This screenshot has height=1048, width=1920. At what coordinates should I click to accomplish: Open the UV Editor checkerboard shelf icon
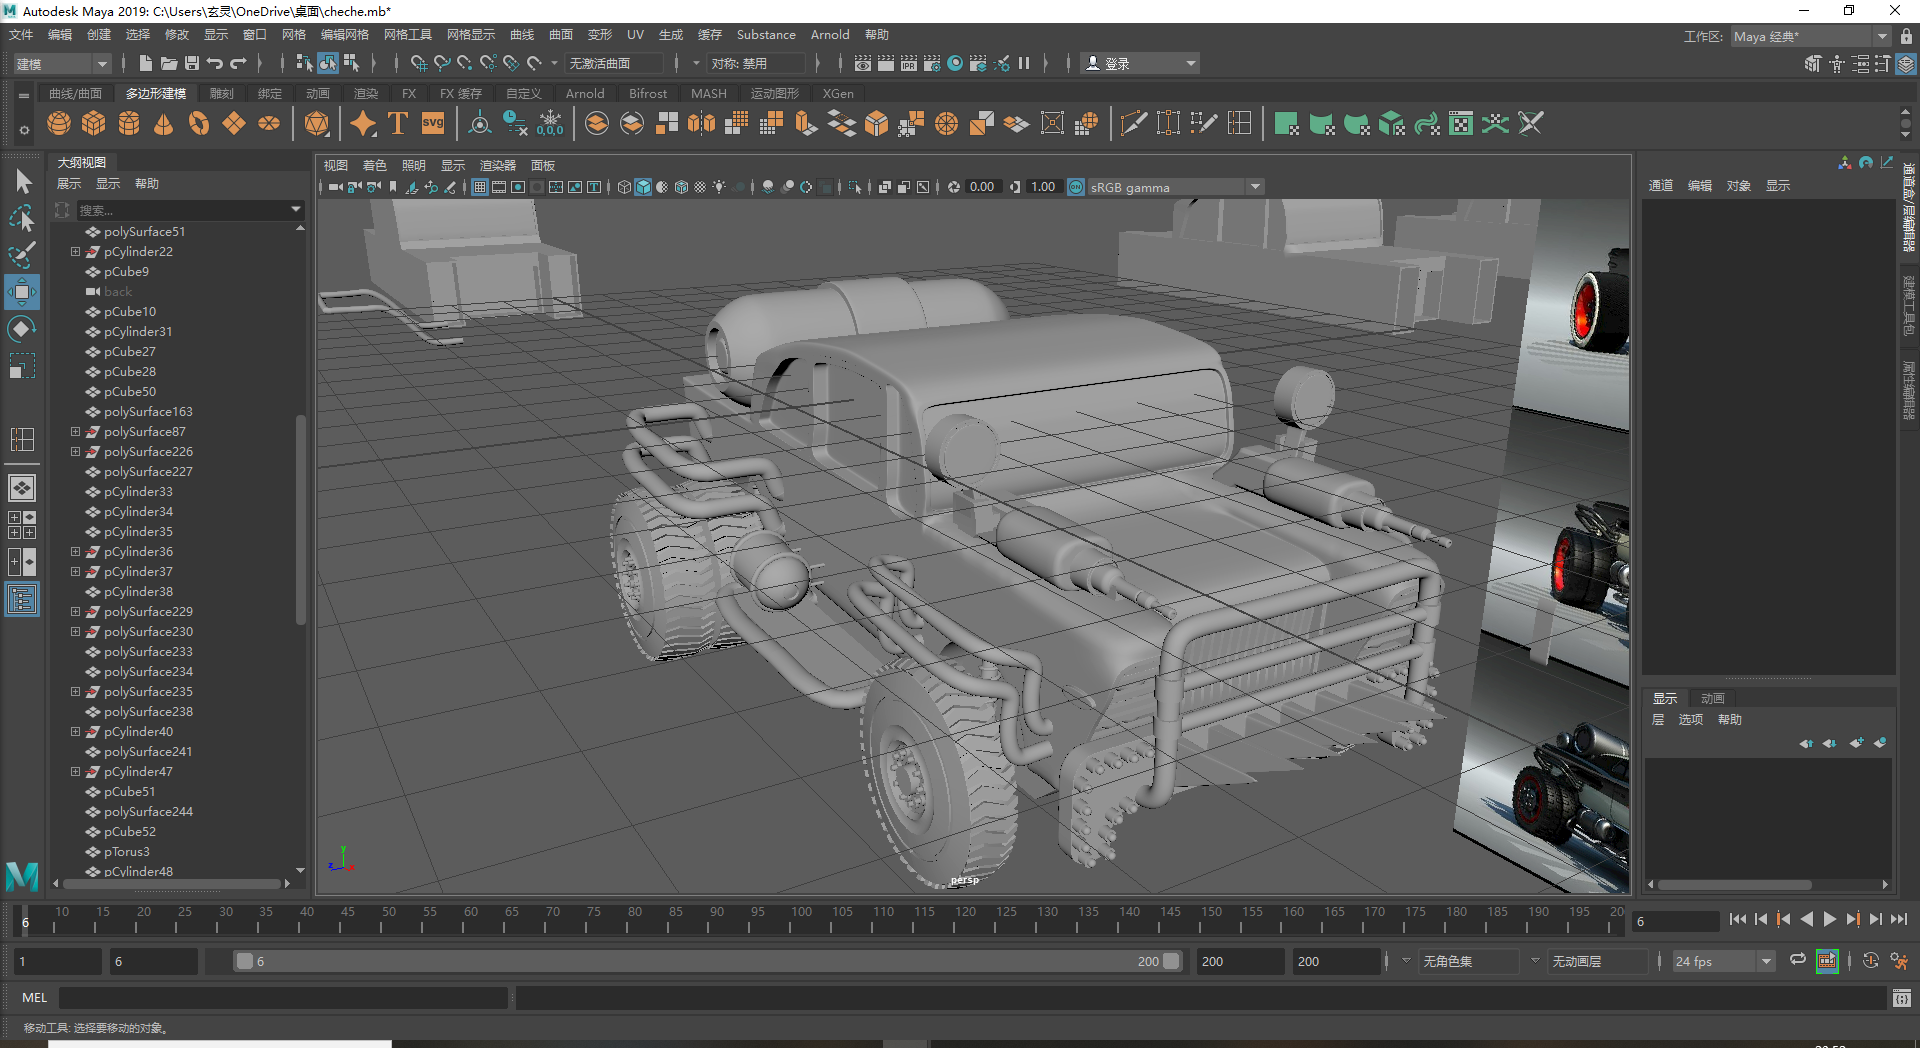click(x=1461, y=123)
